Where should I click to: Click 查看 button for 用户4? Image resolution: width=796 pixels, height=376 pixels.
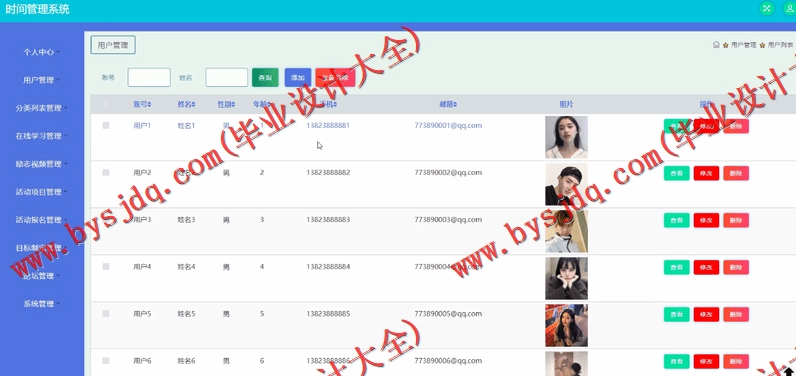(x=676, y=267)
